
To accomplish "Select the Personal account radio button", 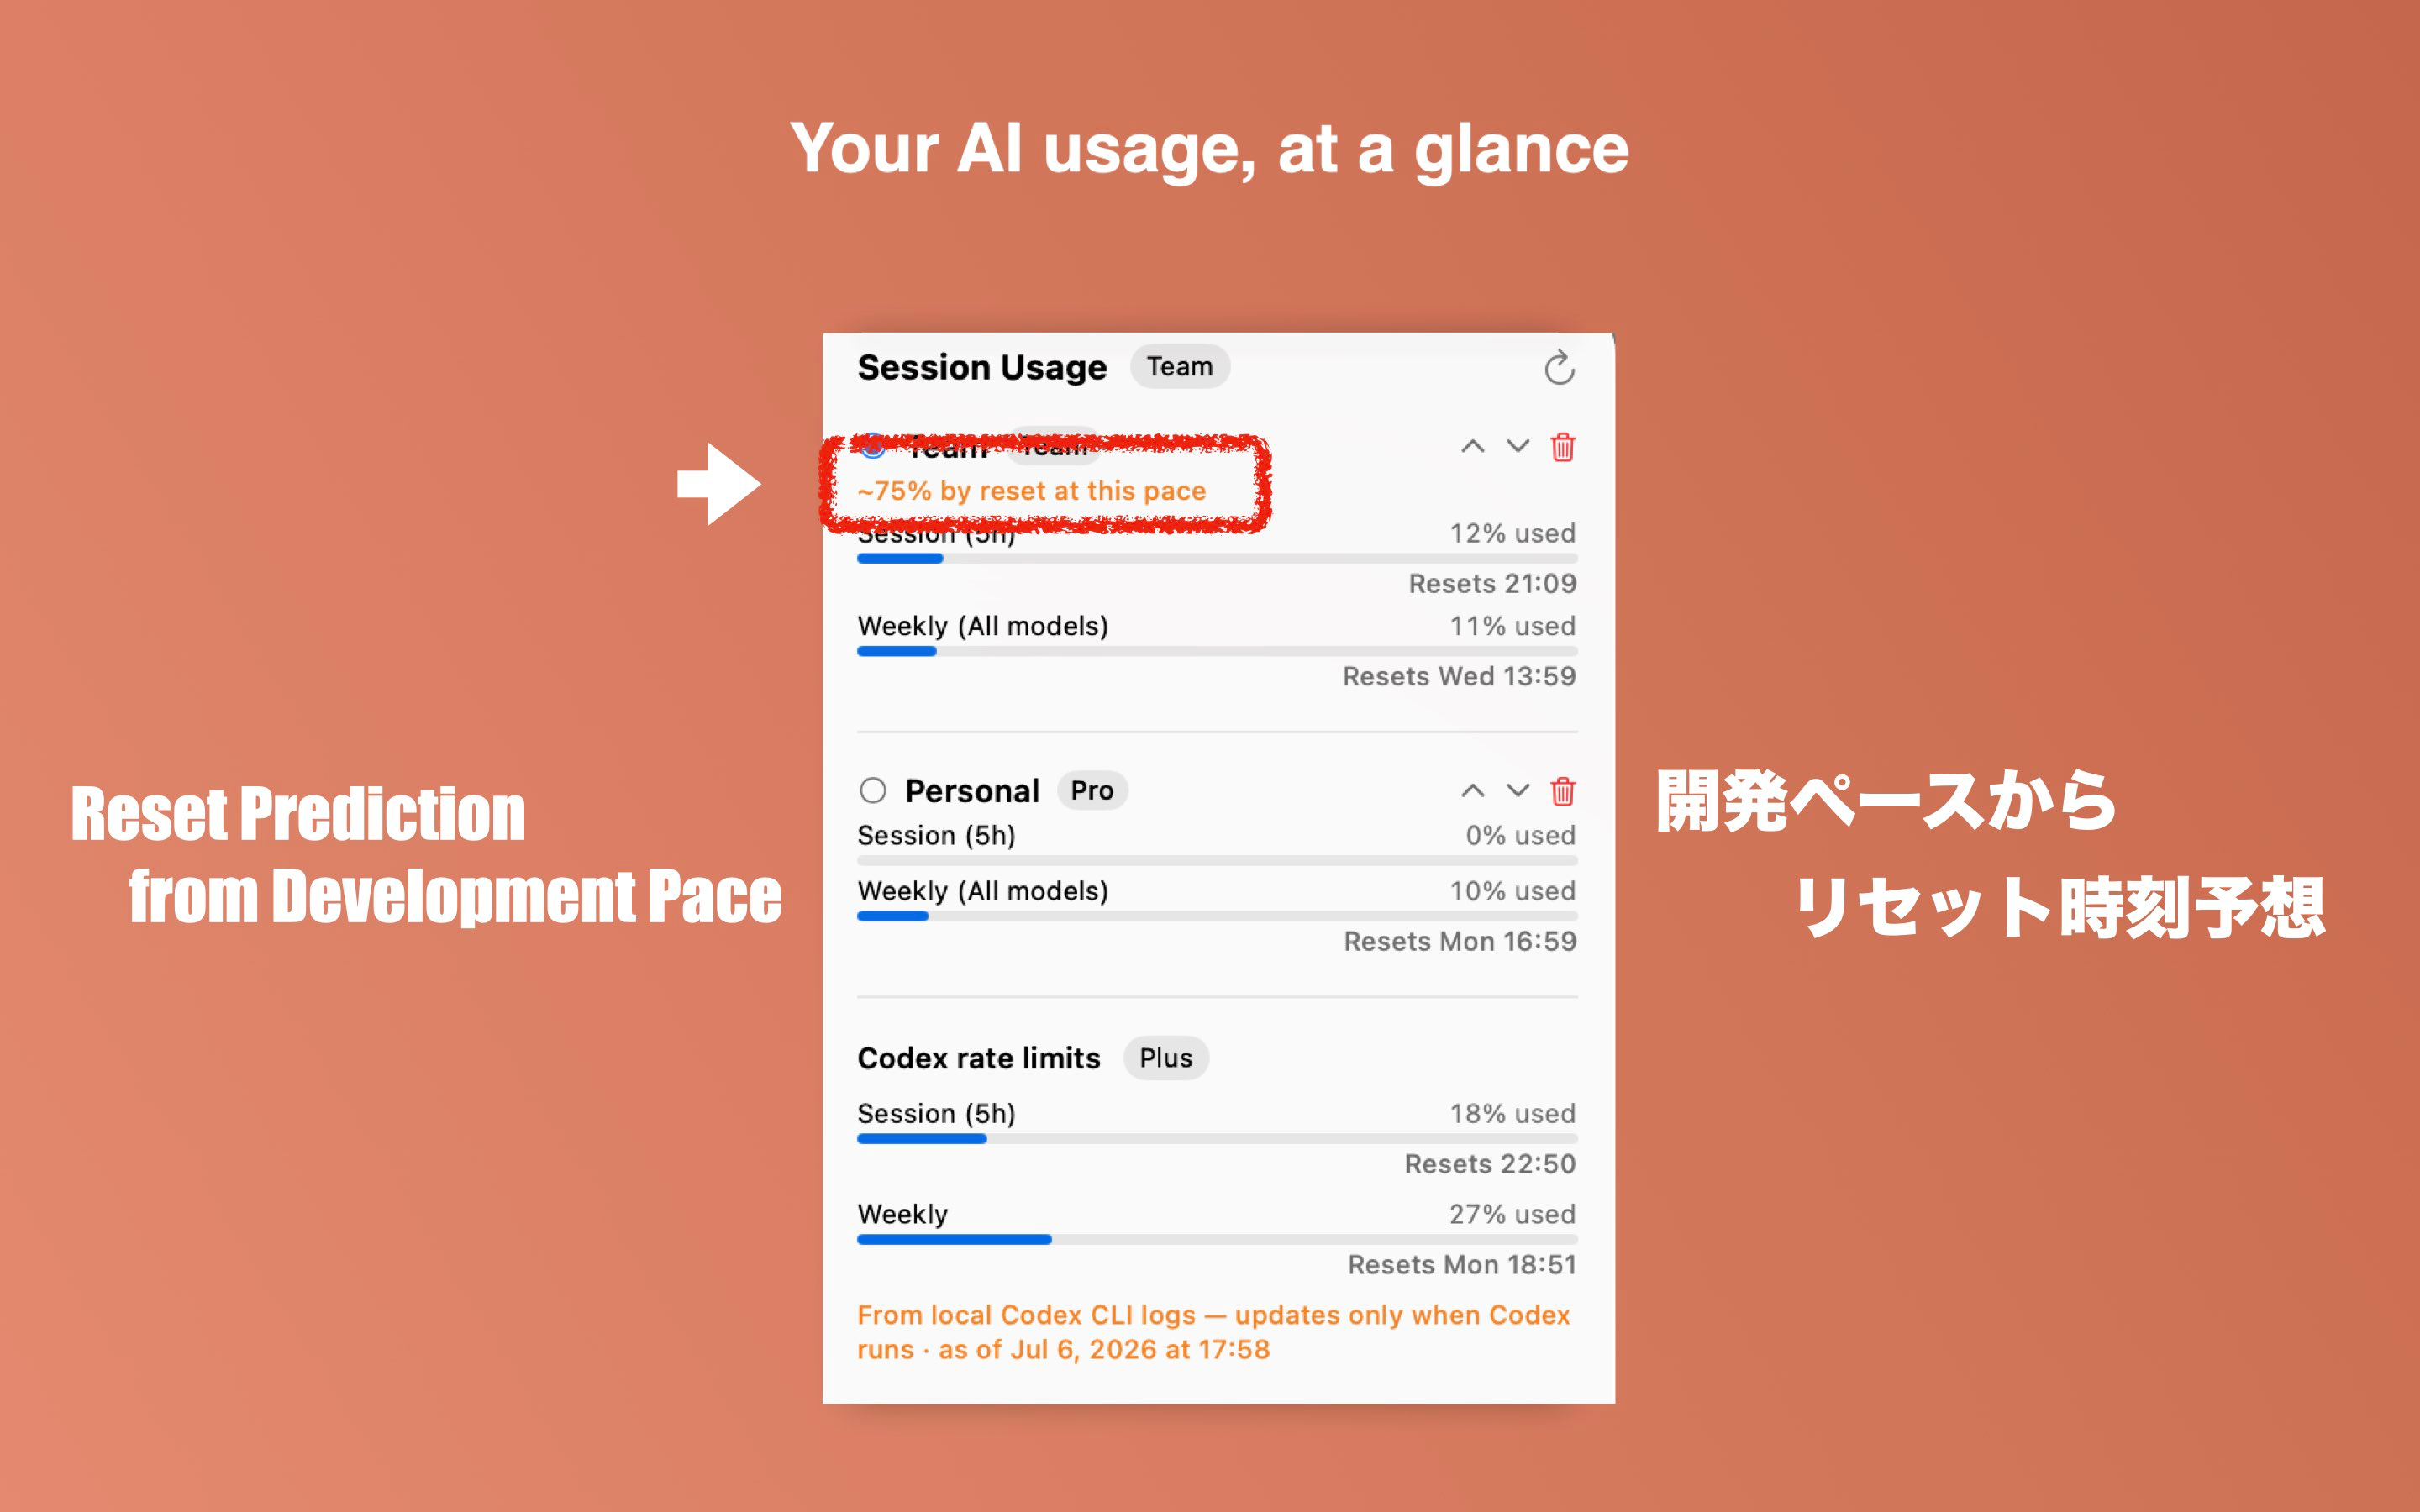I will (x=873, y=791).
